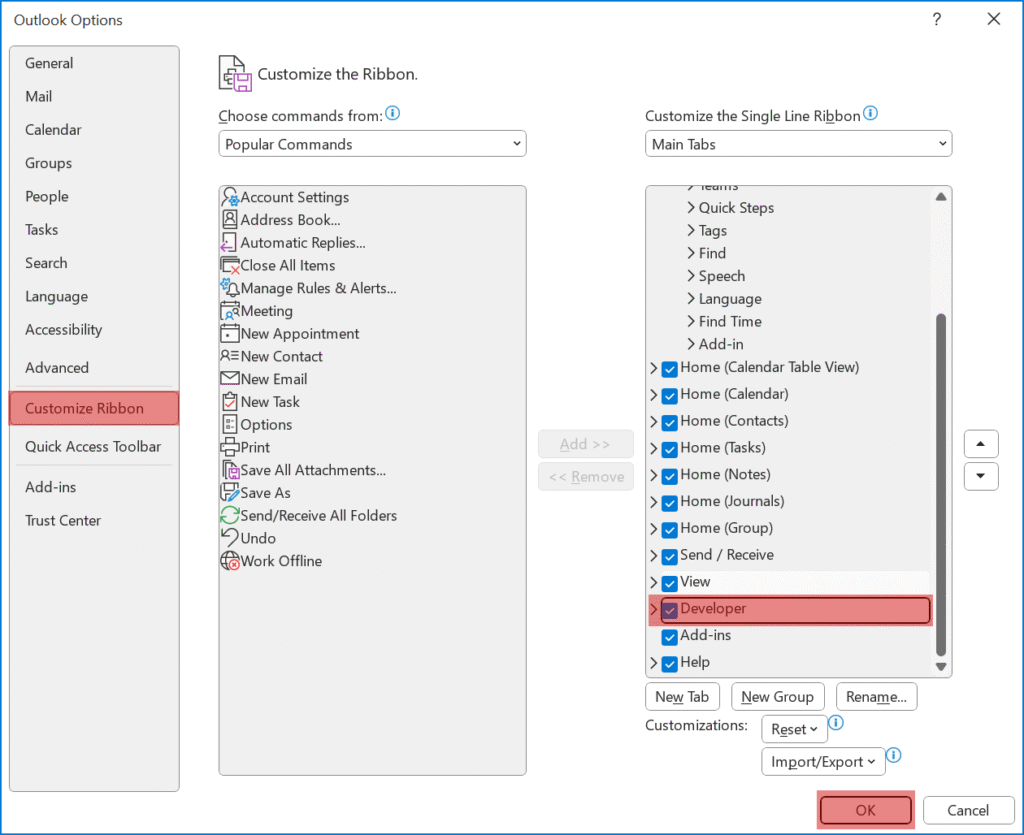Toggle the Home (Tasks) checkbox
Viewport: 1024px width, 835px height.
[x=670, y=448]
